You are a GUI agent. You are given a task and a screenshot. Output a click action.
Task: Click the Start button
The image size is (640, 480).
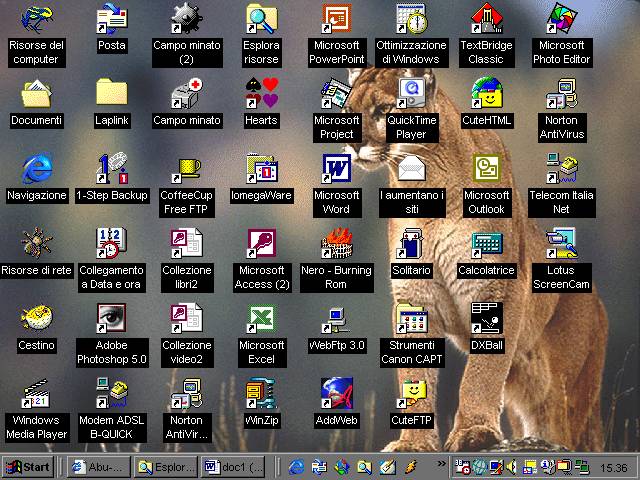(x=28, y=467)
